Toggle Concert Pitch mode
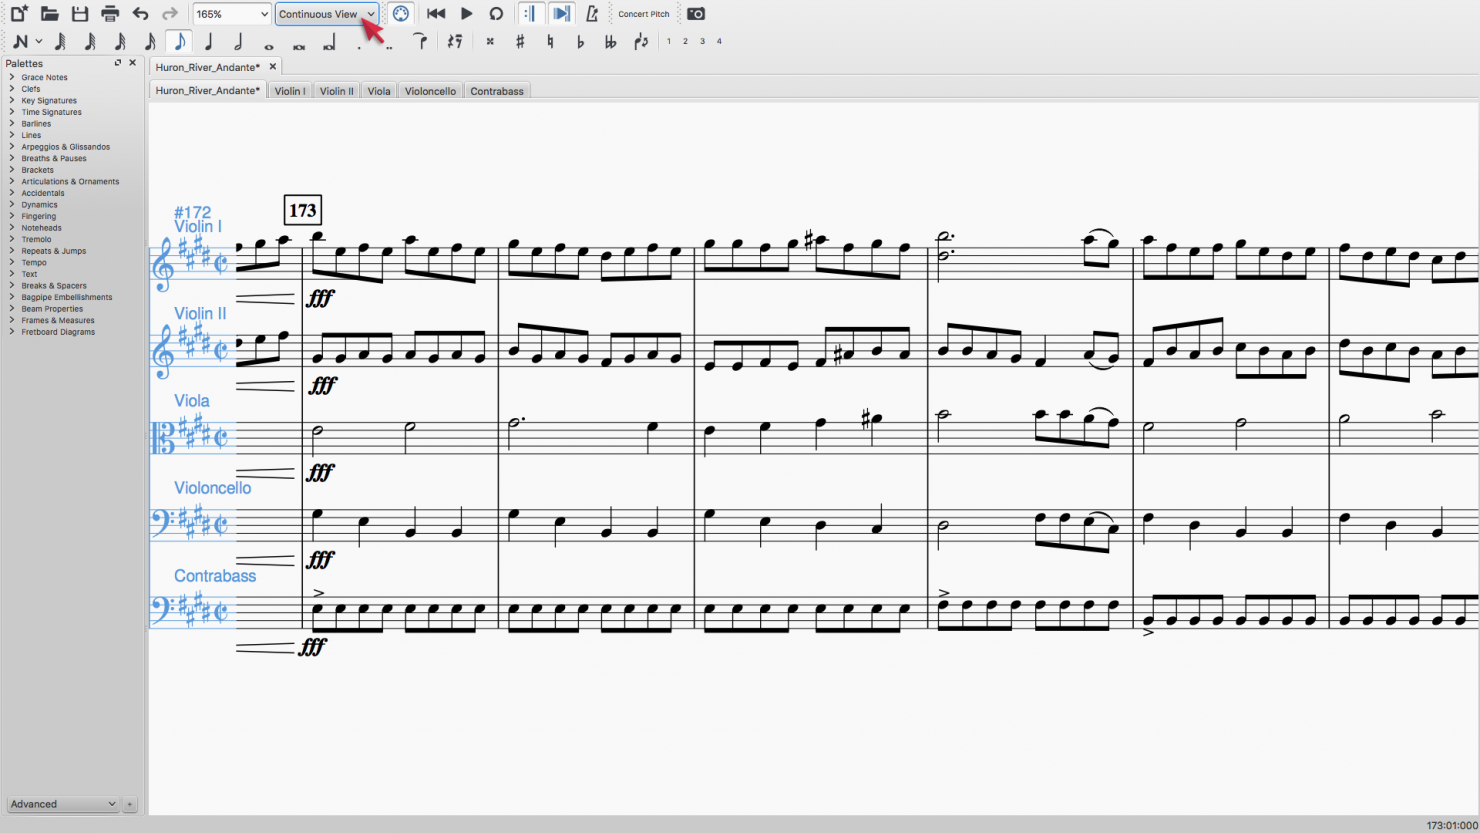 click(x=643, y=13)
